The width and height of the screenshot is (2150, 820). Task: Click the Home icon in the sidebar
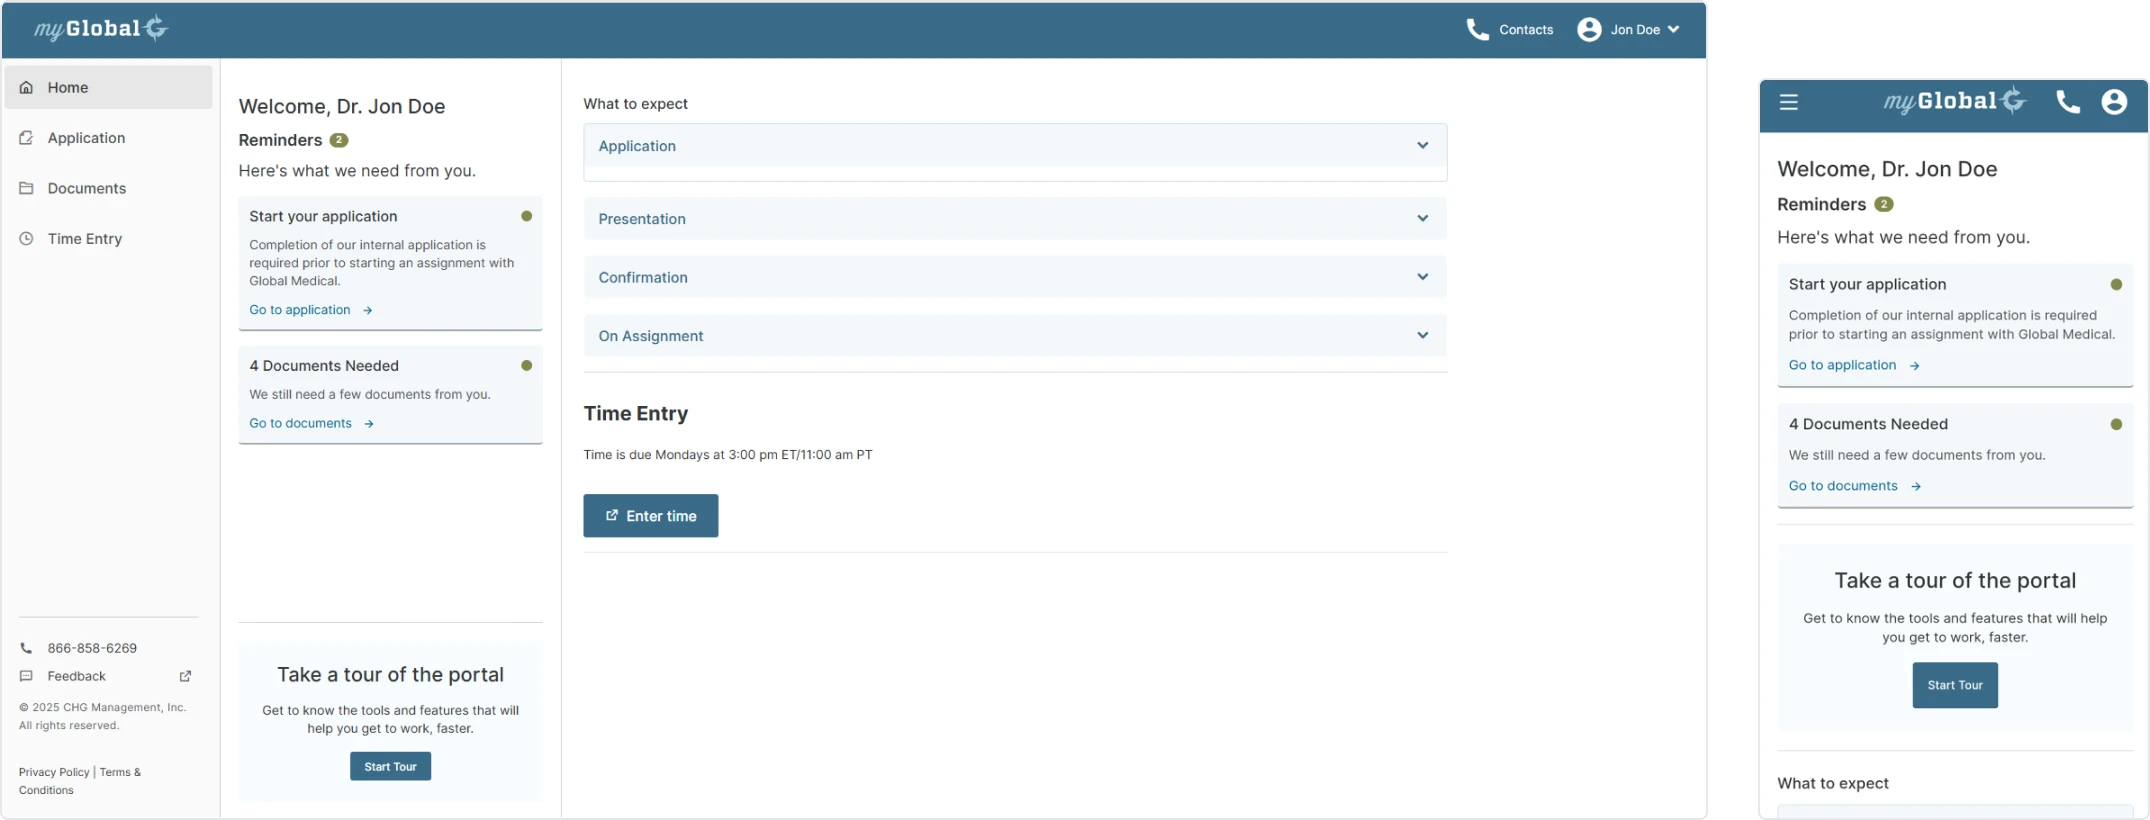27,88
